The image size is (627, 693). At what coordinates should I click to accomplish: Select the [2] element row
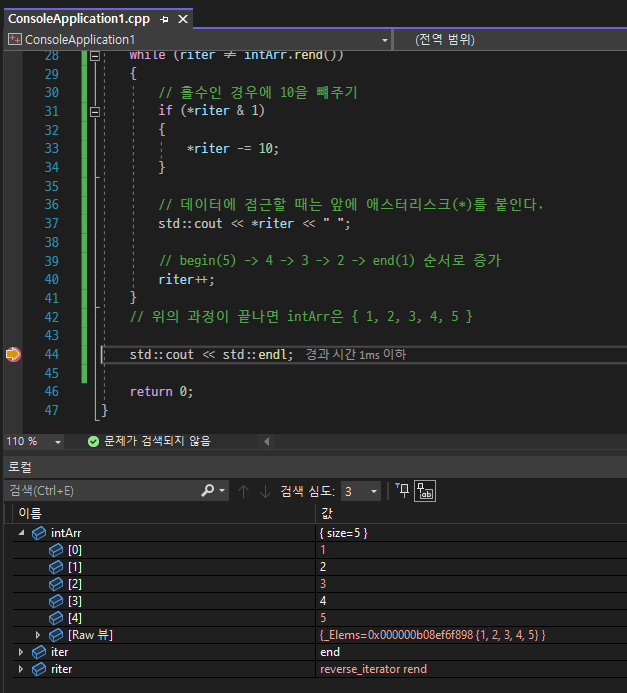coord(320,584)
